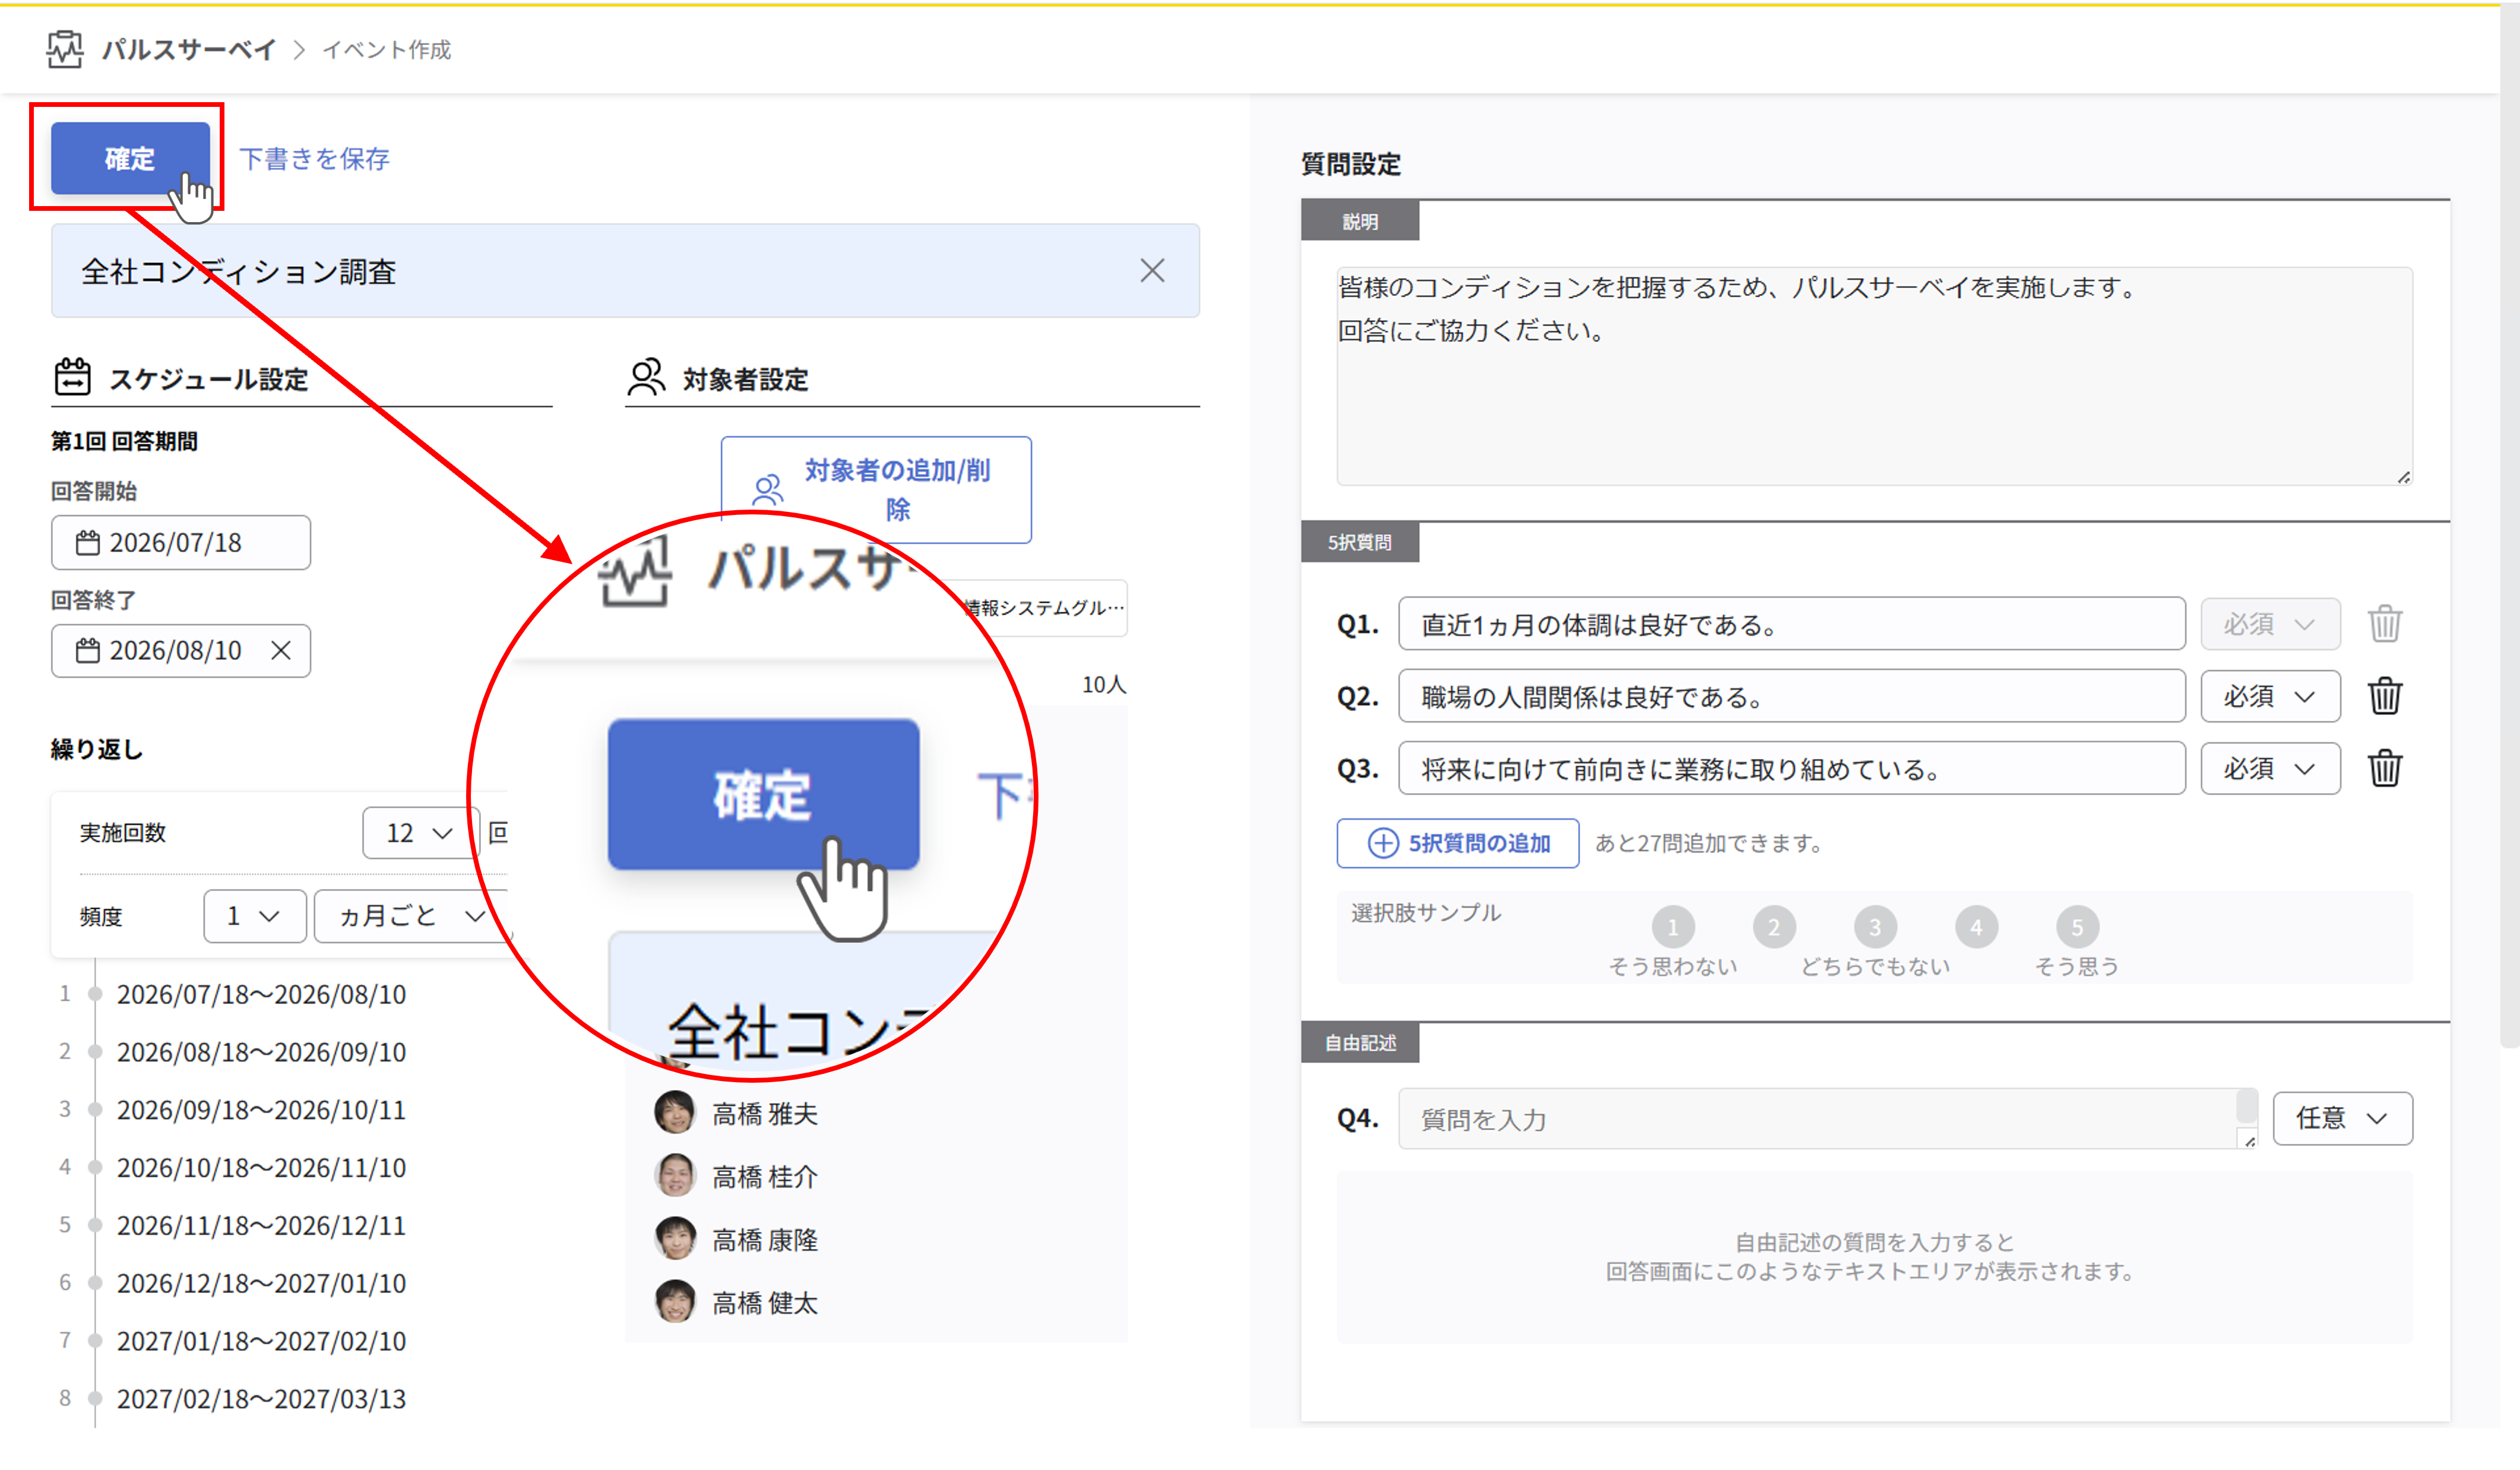The width and height of the screenshot is (2520, 1470).
Task: Click 5択質問の追加 button
Action: click(1458, 843)
